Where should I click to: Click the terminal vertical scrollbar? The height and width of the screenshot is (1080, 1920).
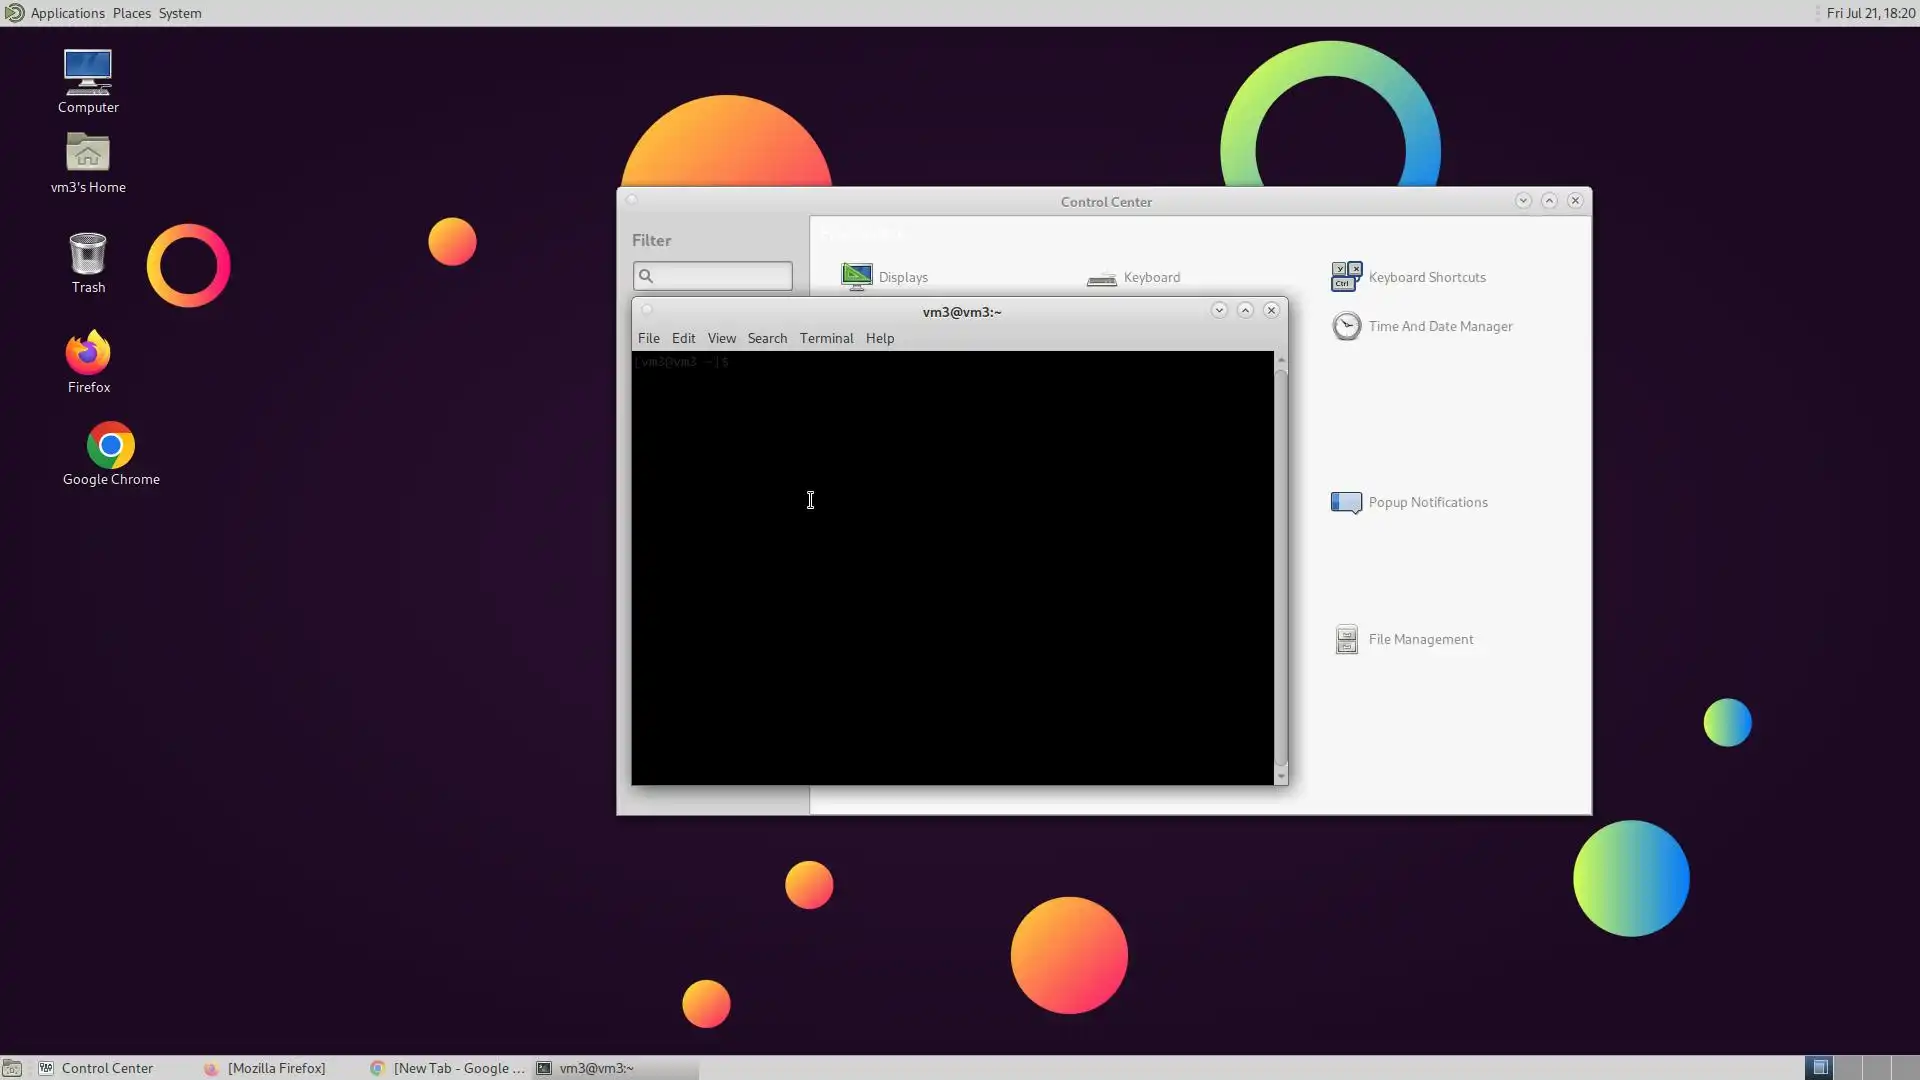[x=1280, y=565]
